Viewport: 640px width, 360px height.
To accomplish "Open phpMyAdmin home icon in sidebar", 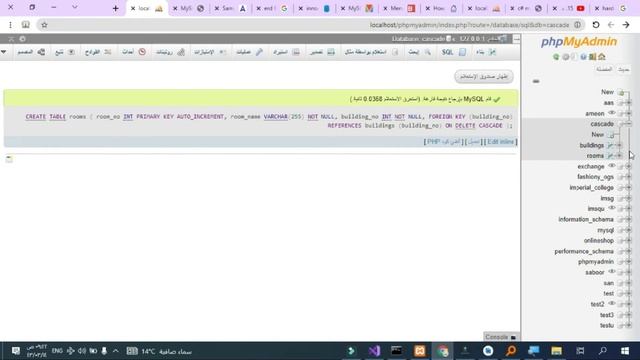I will pos(602,57).
